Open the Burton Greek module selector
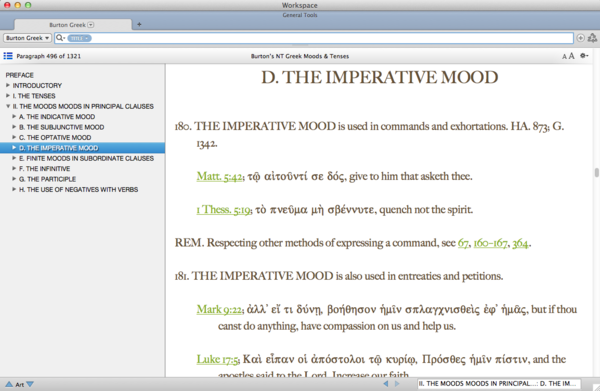600x391 pixels. point(27,38)
